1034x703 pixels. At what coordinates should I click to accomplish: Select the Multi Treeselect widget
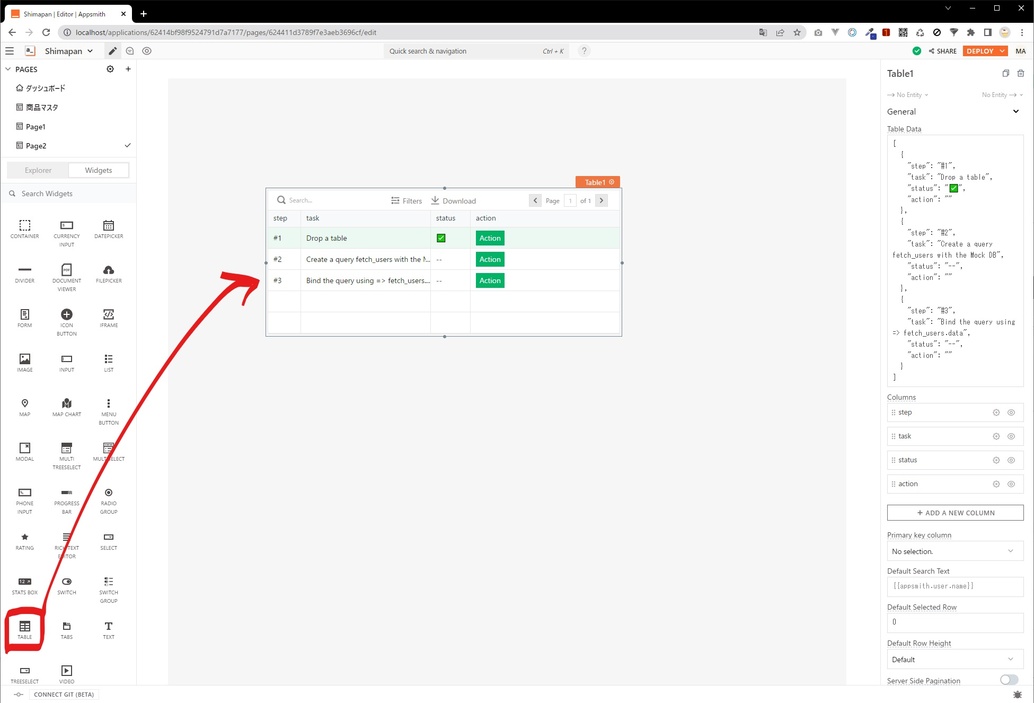67,456
